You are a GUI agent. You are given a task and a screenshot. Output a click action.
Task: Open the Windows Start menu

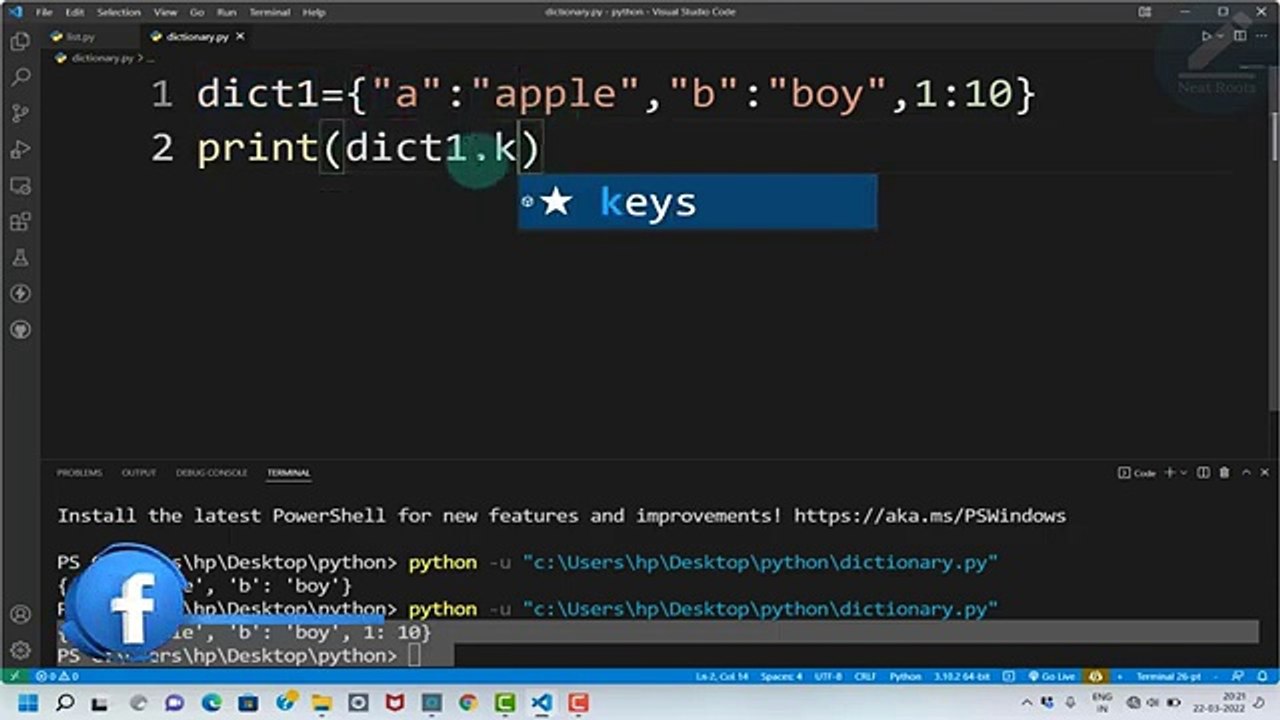click(27, 703)
